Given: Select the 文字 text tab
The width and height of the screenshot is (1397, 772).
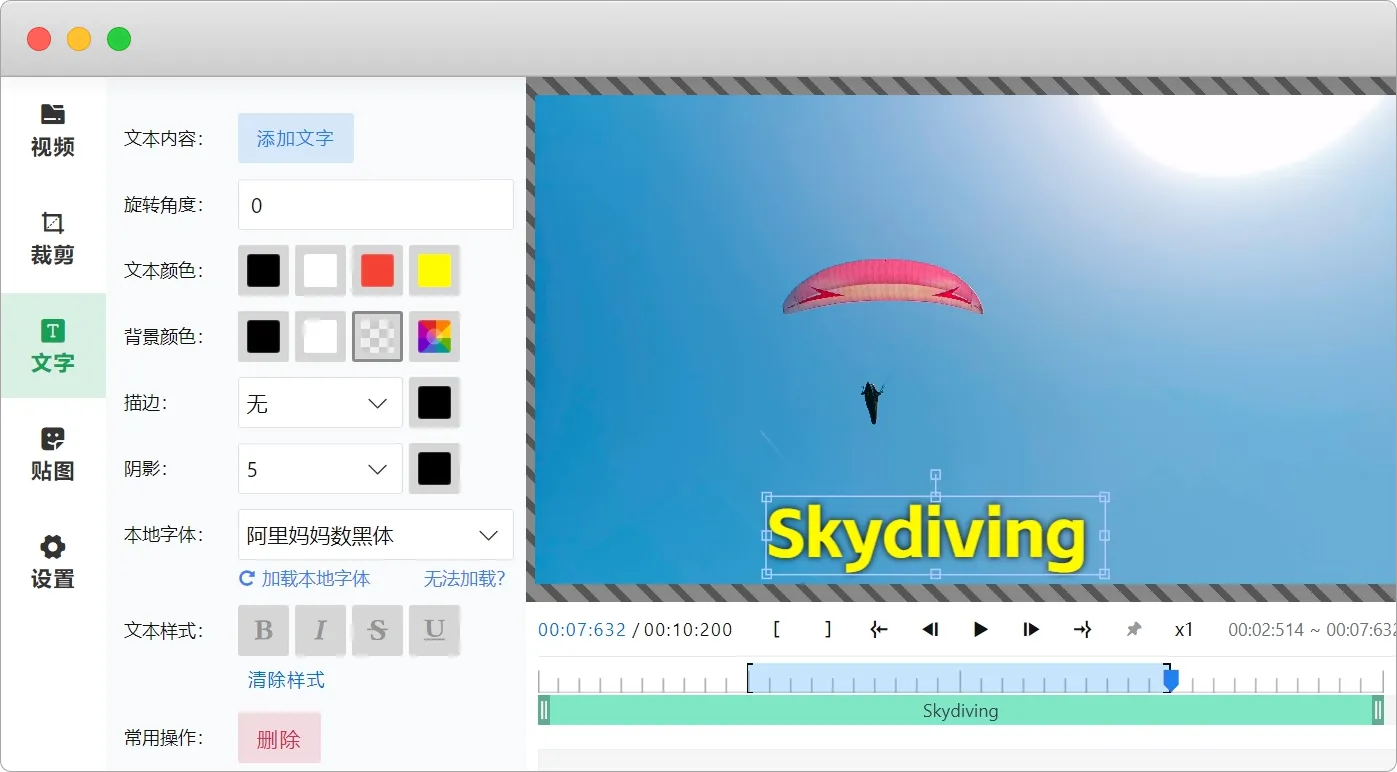Looking at the screenshot, I should coord(53,346).
